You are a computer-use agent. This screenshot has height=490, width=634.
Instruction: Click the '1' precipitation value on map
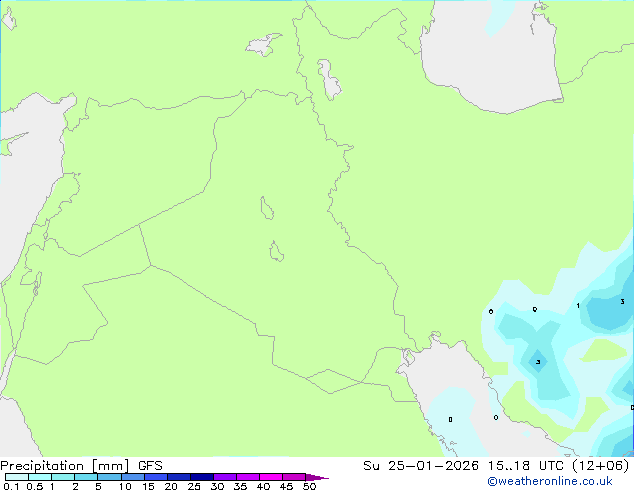tap(578, 306)
